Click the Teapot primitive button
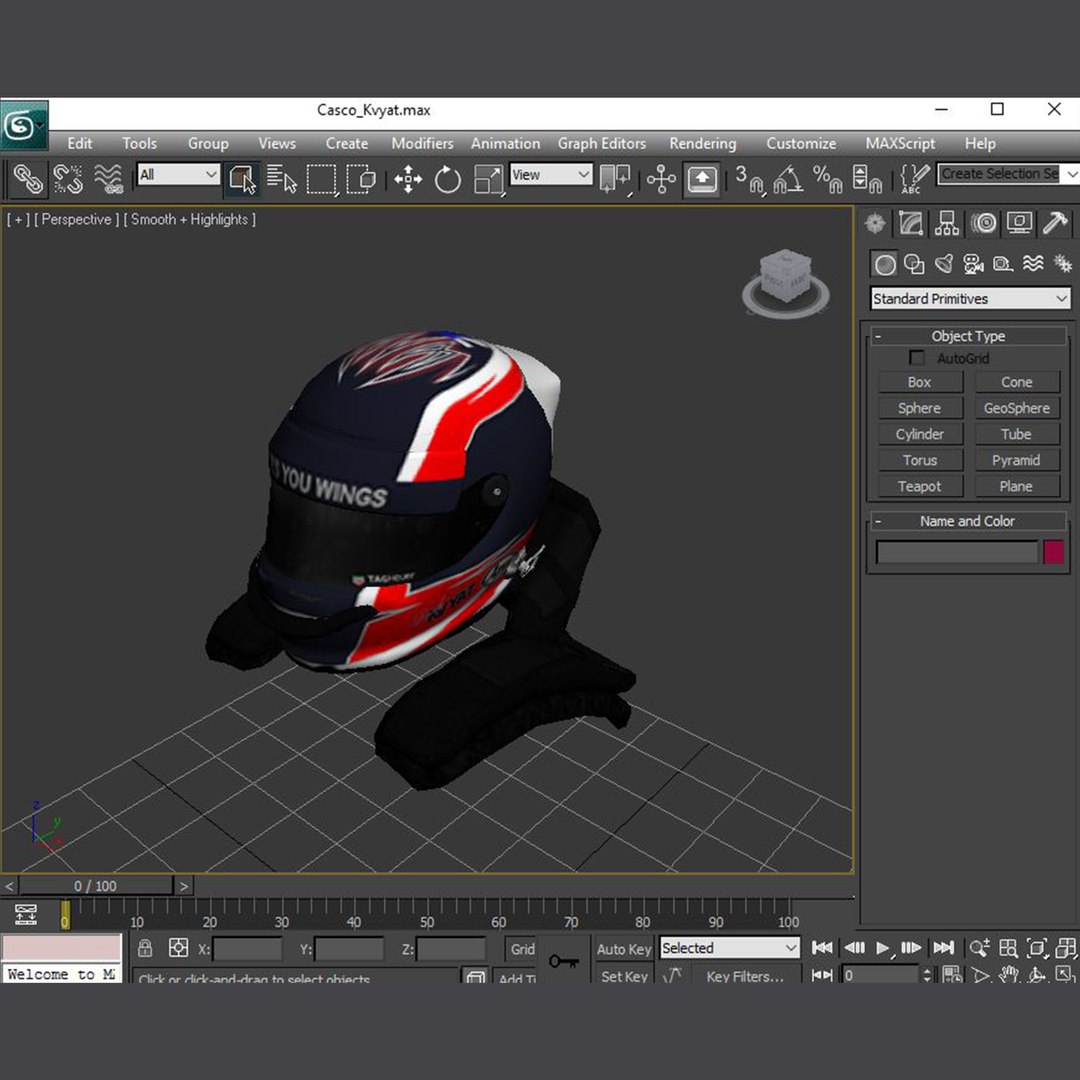Image resolution: width=1080 pixels, height=1080 pixels. tap(920, 486)
